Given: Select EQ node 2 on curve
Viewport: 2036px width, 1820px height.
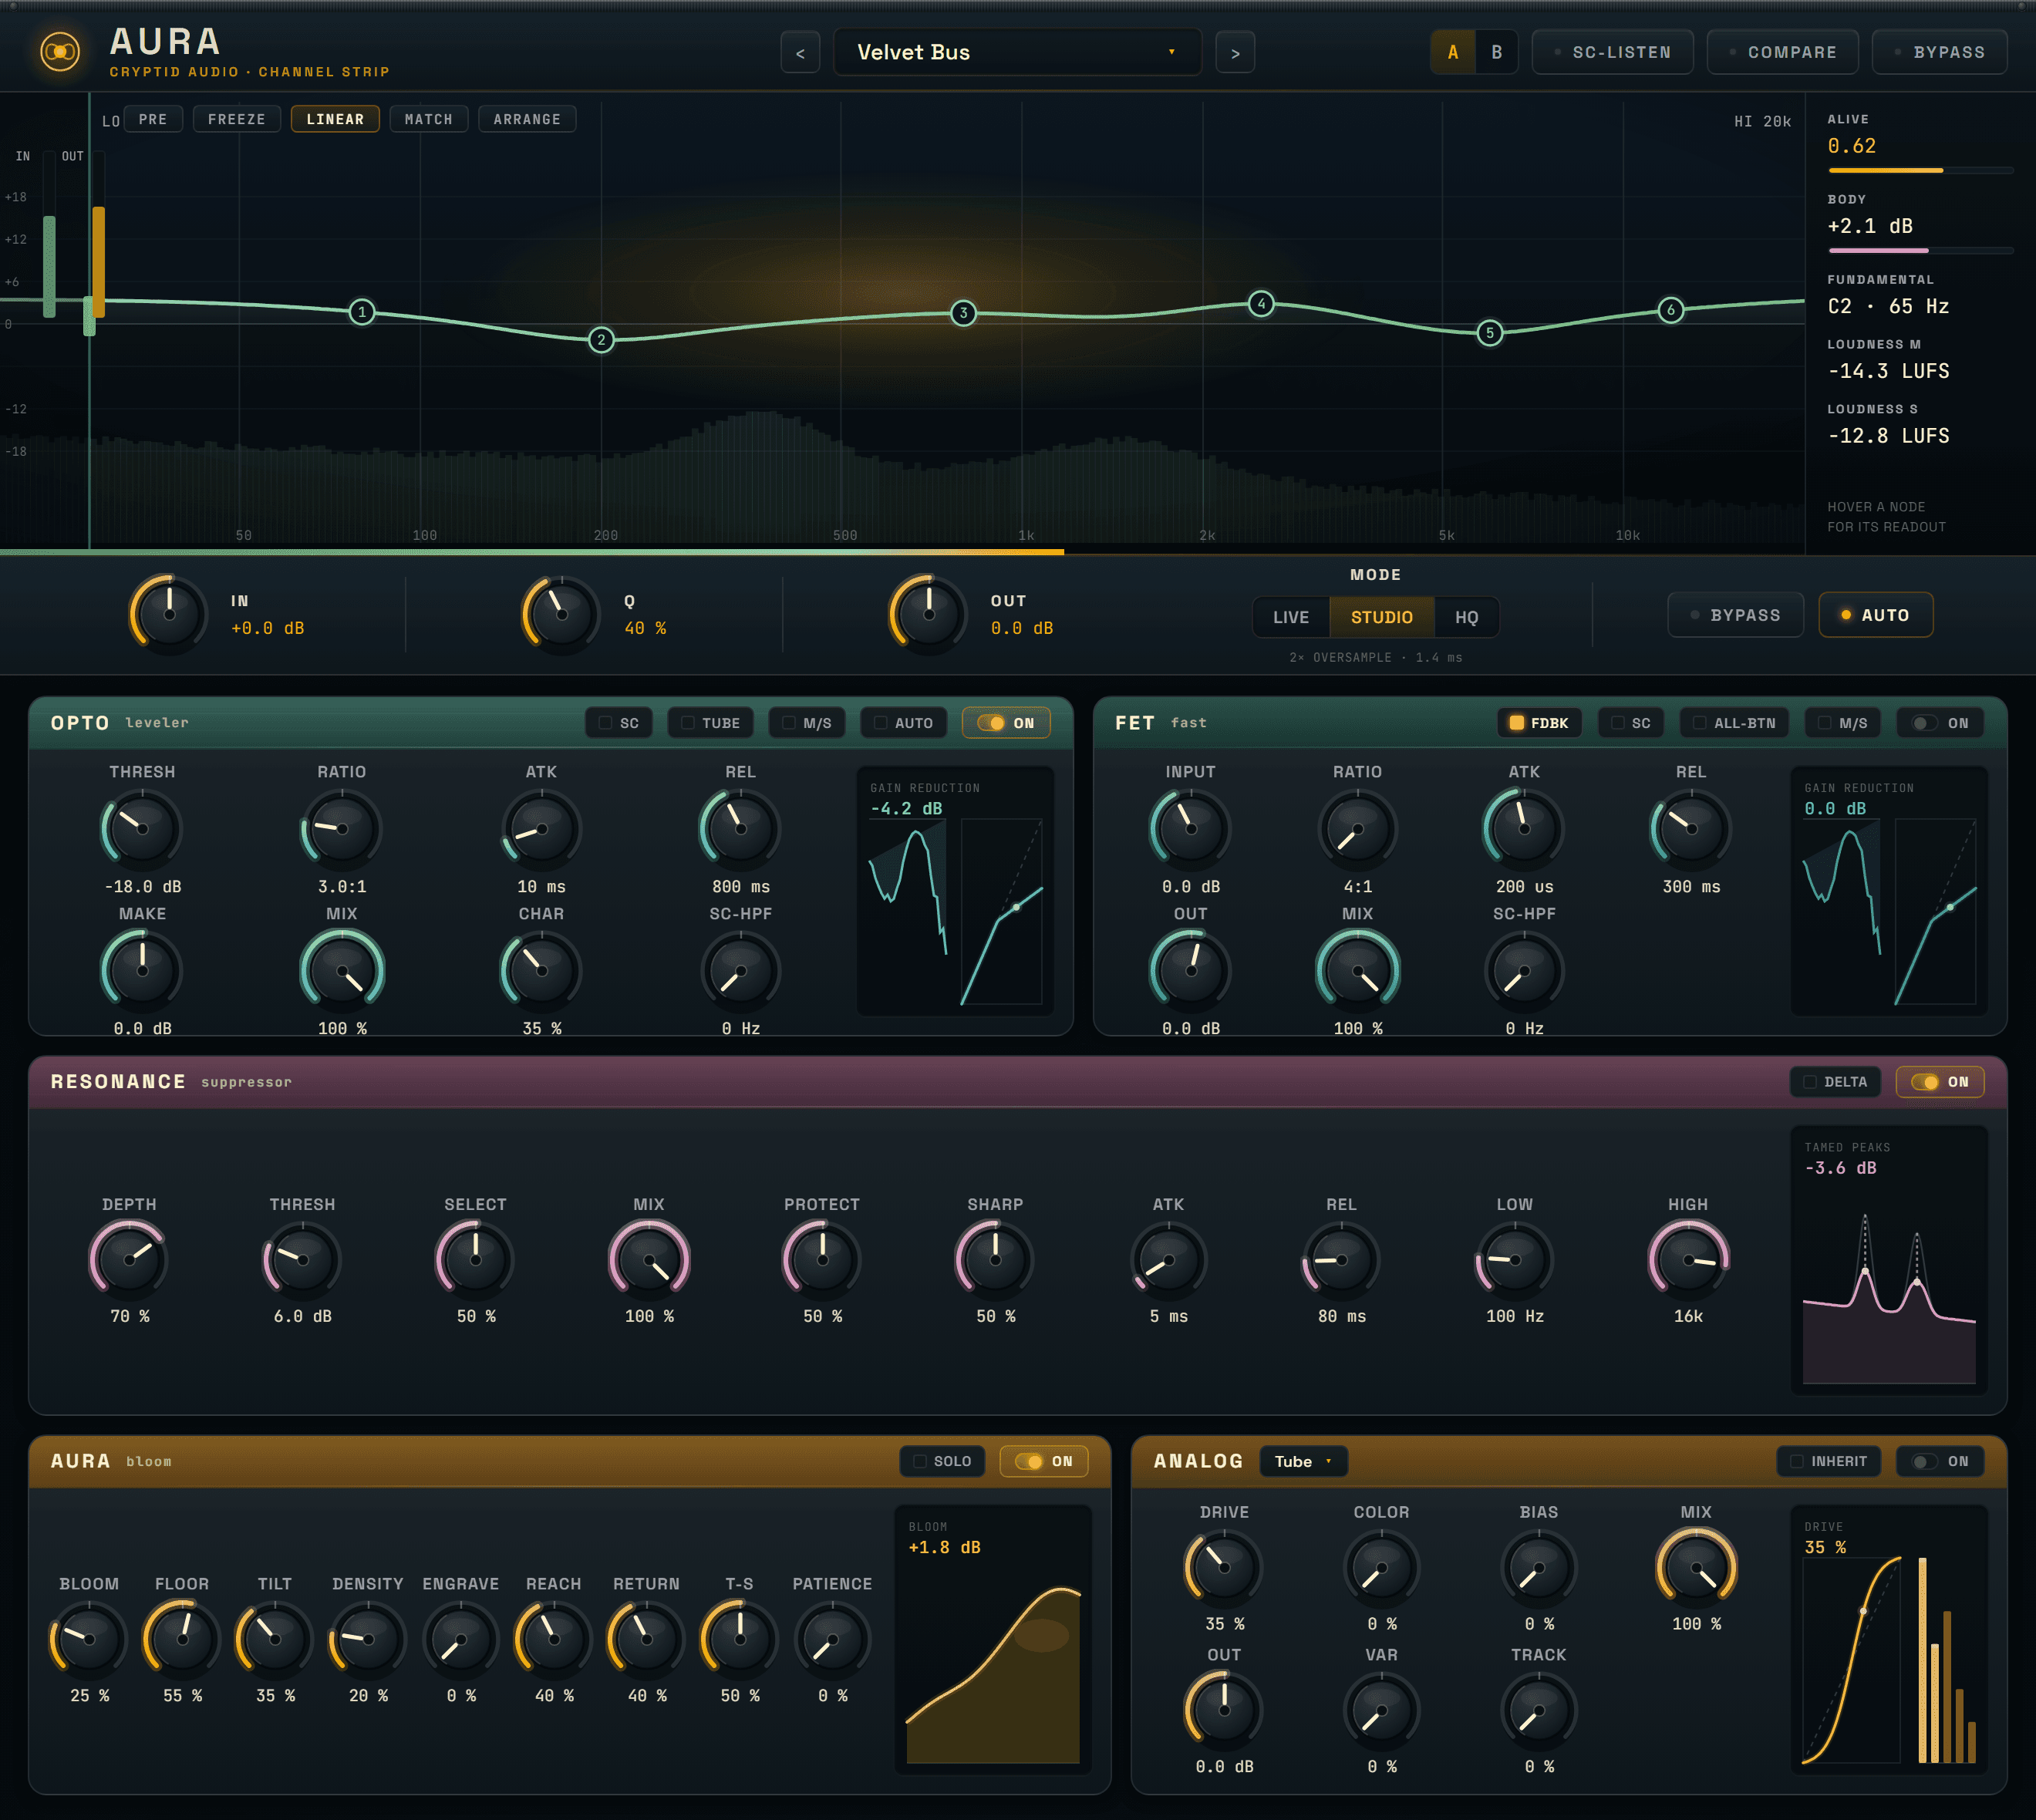Looking at the screenshot, I should pos(601,340).
